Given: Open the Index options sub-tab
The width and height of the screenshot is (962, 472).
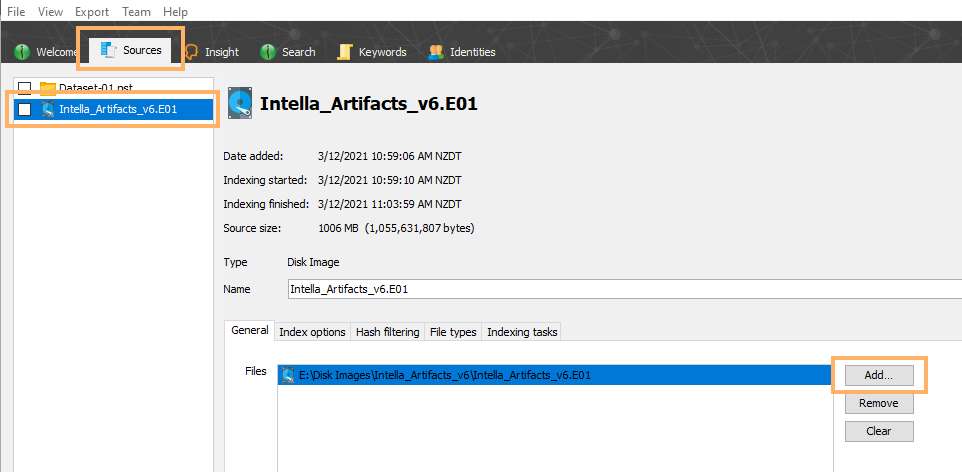Looking at the screenshot, I should (312, 331).
